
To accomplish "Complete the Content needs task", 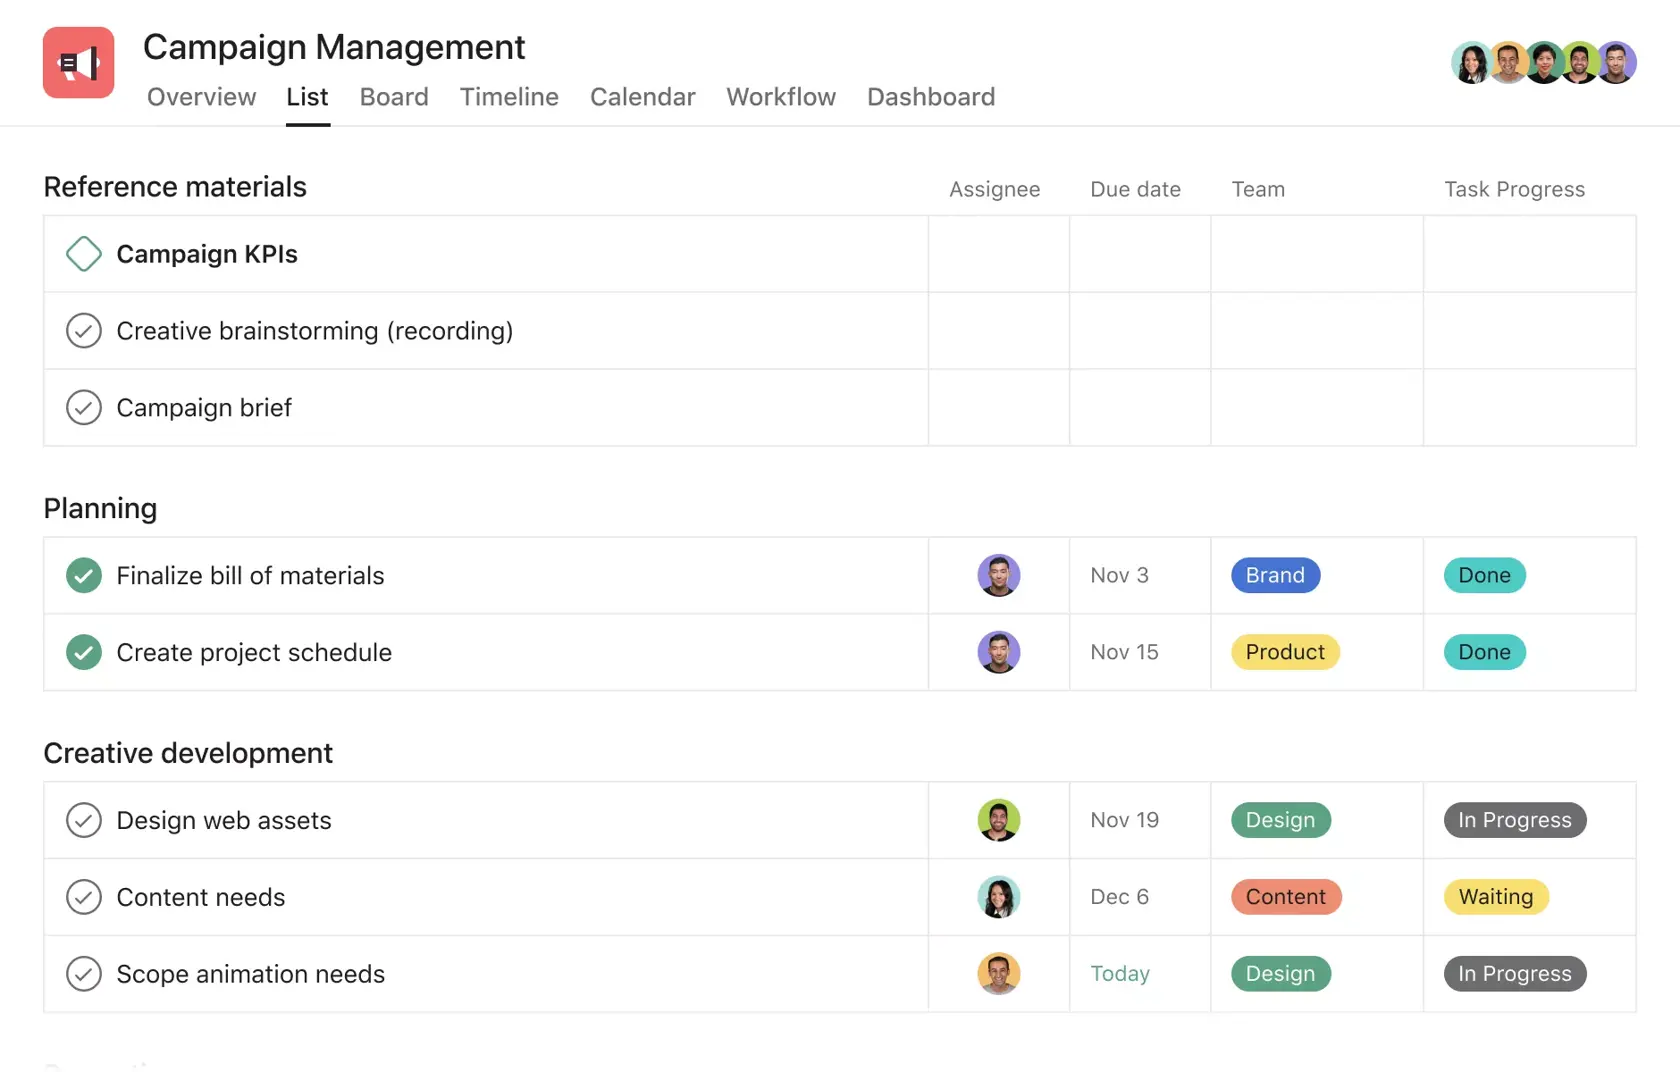I will (x=84, y=897).
